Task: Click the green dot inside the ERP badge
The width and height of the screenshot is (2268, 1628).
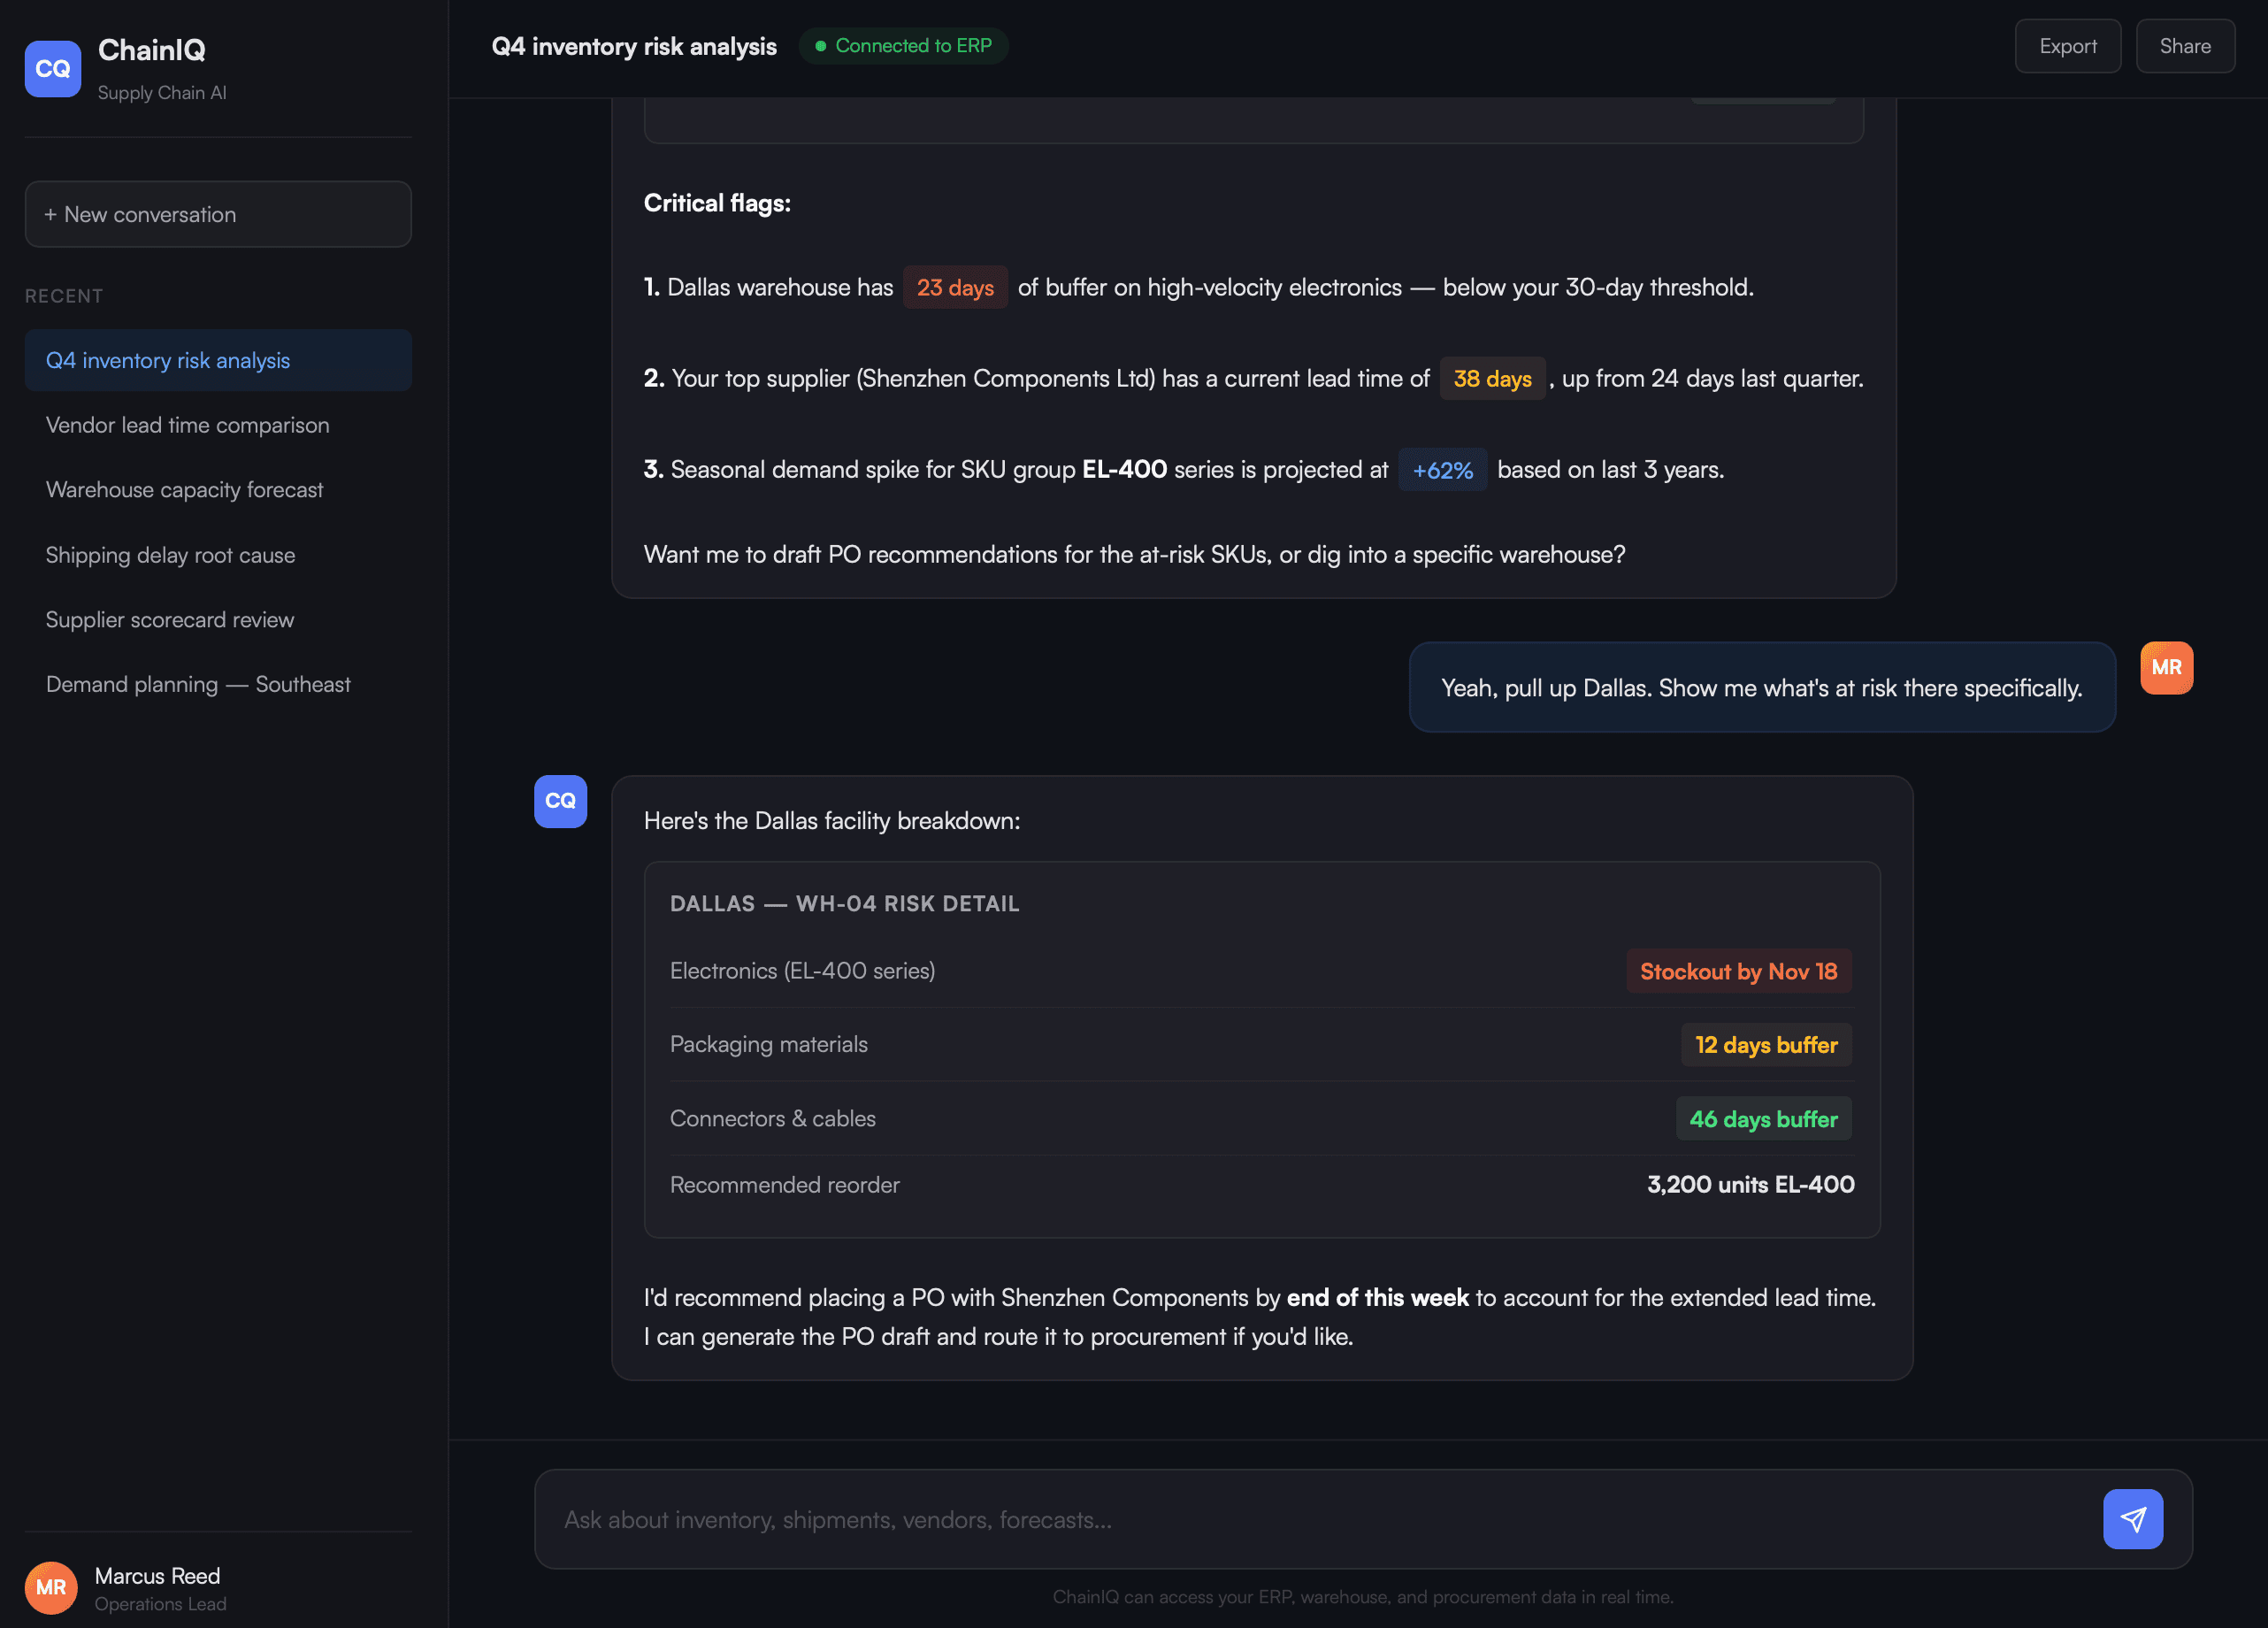Action: click(x=820, y=45)
